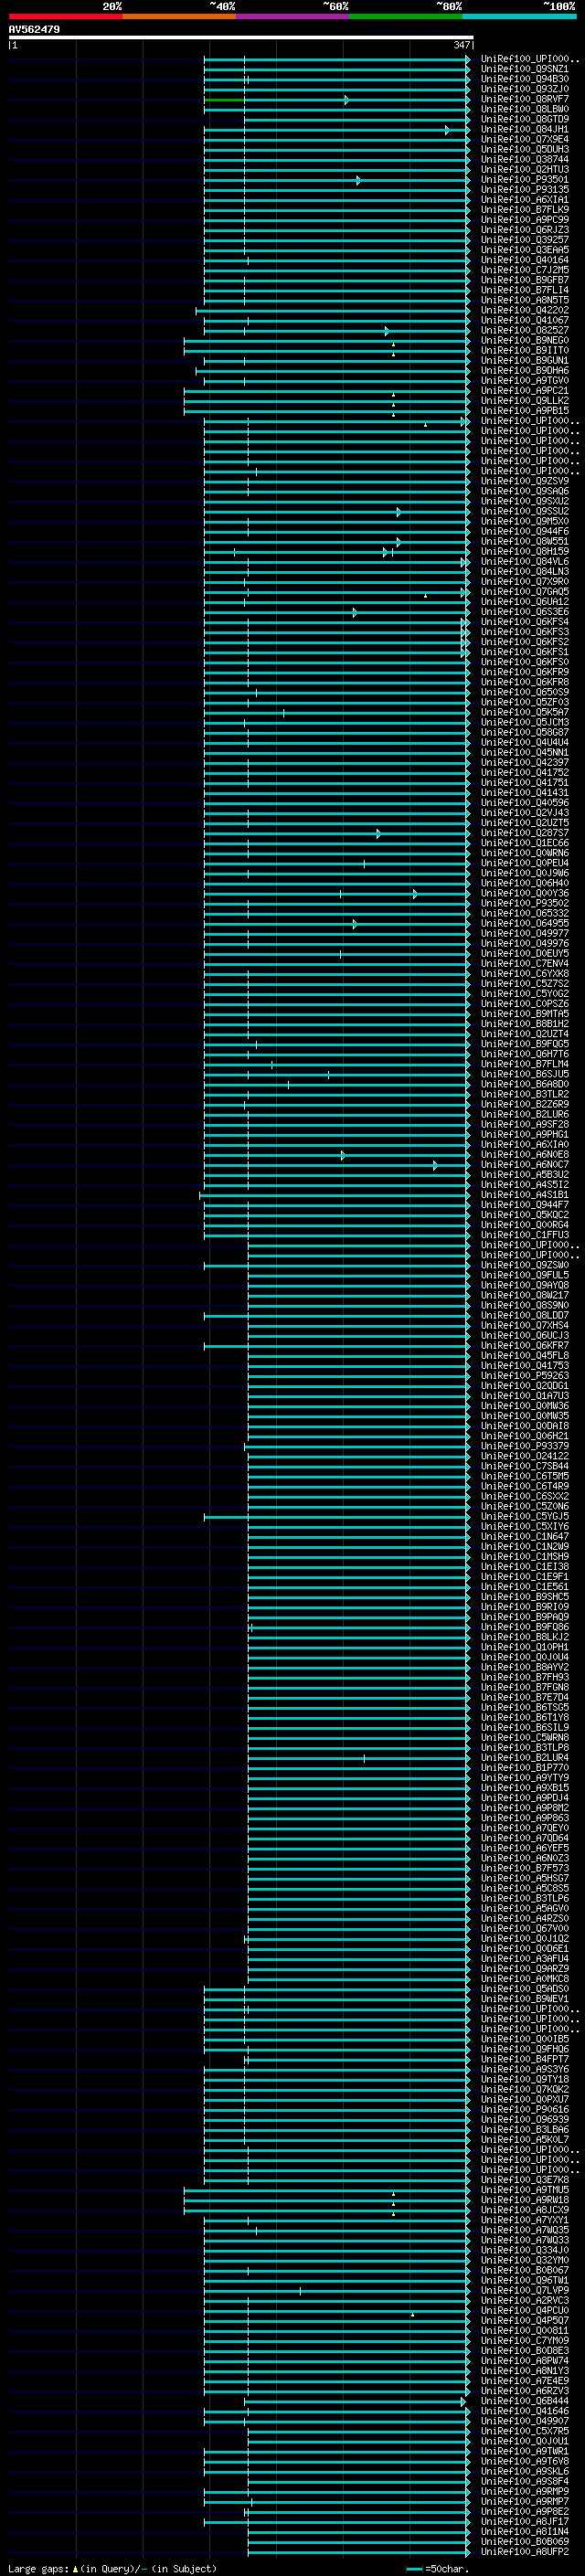This screenshot has width=585, height=2576.
Task: Select the UniRef100_B7FLI4 label
Action: (x=525, y=290)
